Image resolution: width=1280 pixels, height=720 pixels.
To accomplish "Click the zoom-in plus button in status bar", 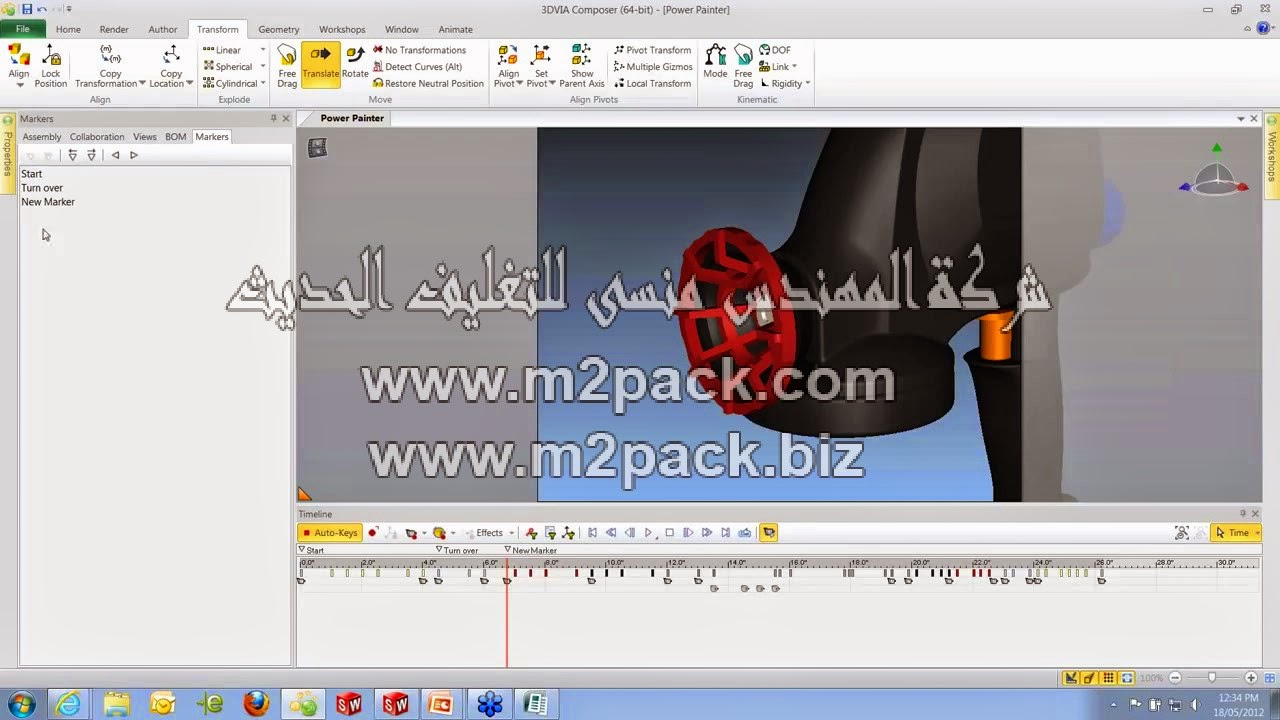I will coord(1251,678).
